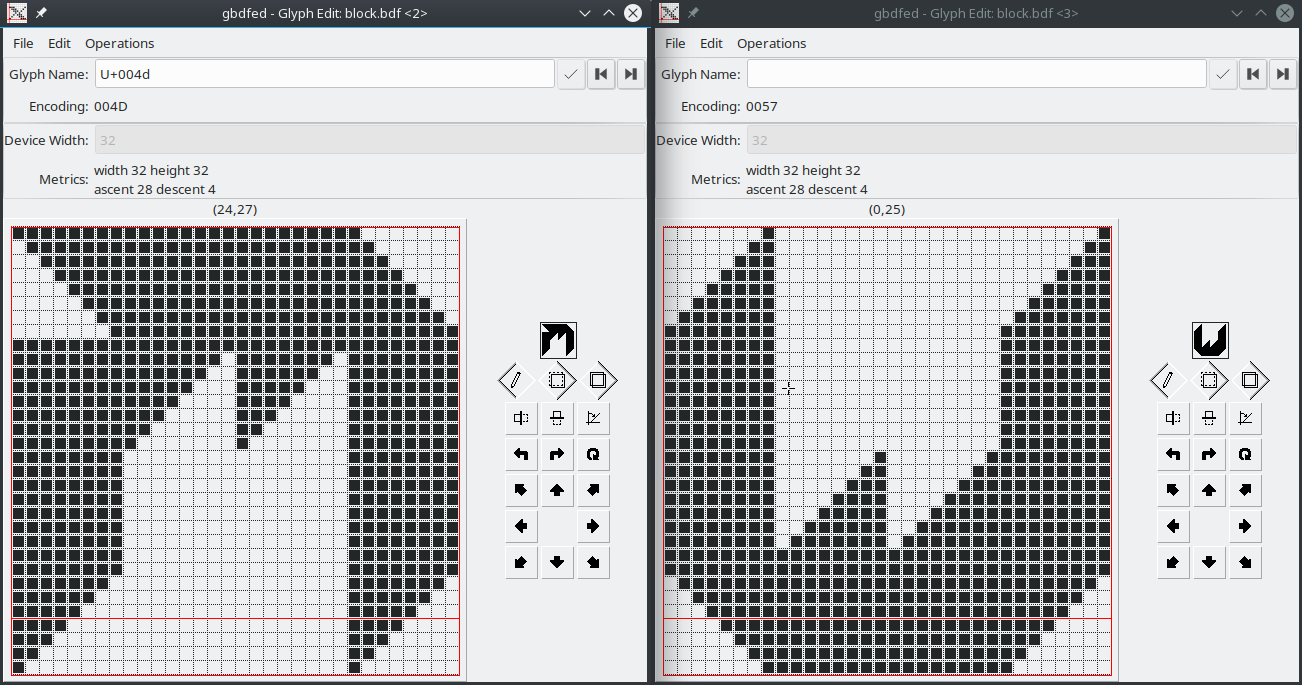Shift glyph right in left window
The image size is (1302, 685).
click(x=594, y=526)
